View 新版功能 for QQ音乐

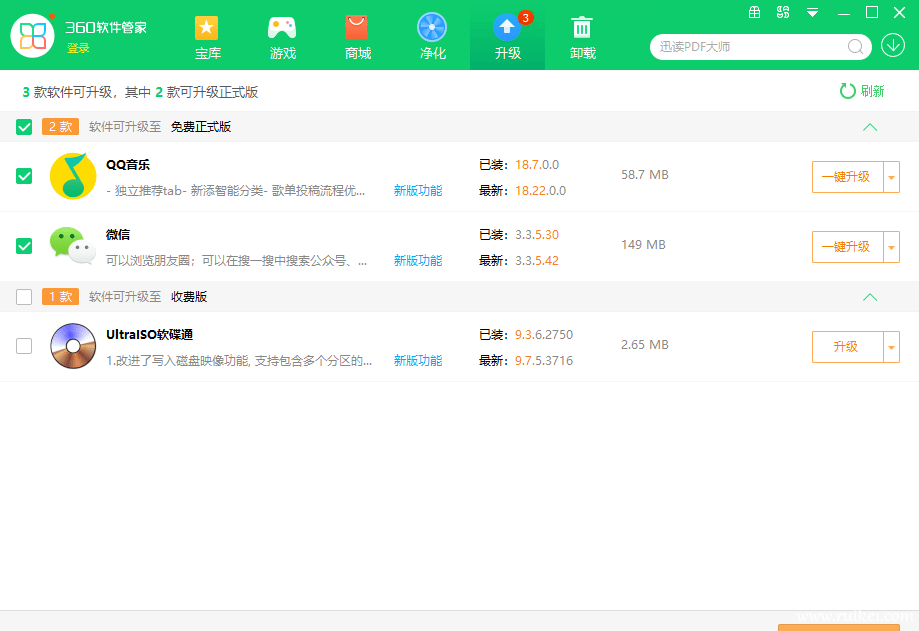click(x=418, y=190)
